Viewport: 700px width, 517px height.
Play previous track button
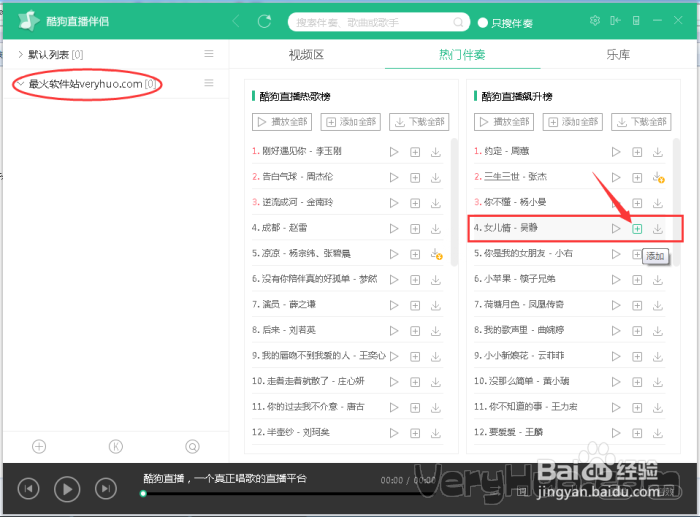[28, 489]
